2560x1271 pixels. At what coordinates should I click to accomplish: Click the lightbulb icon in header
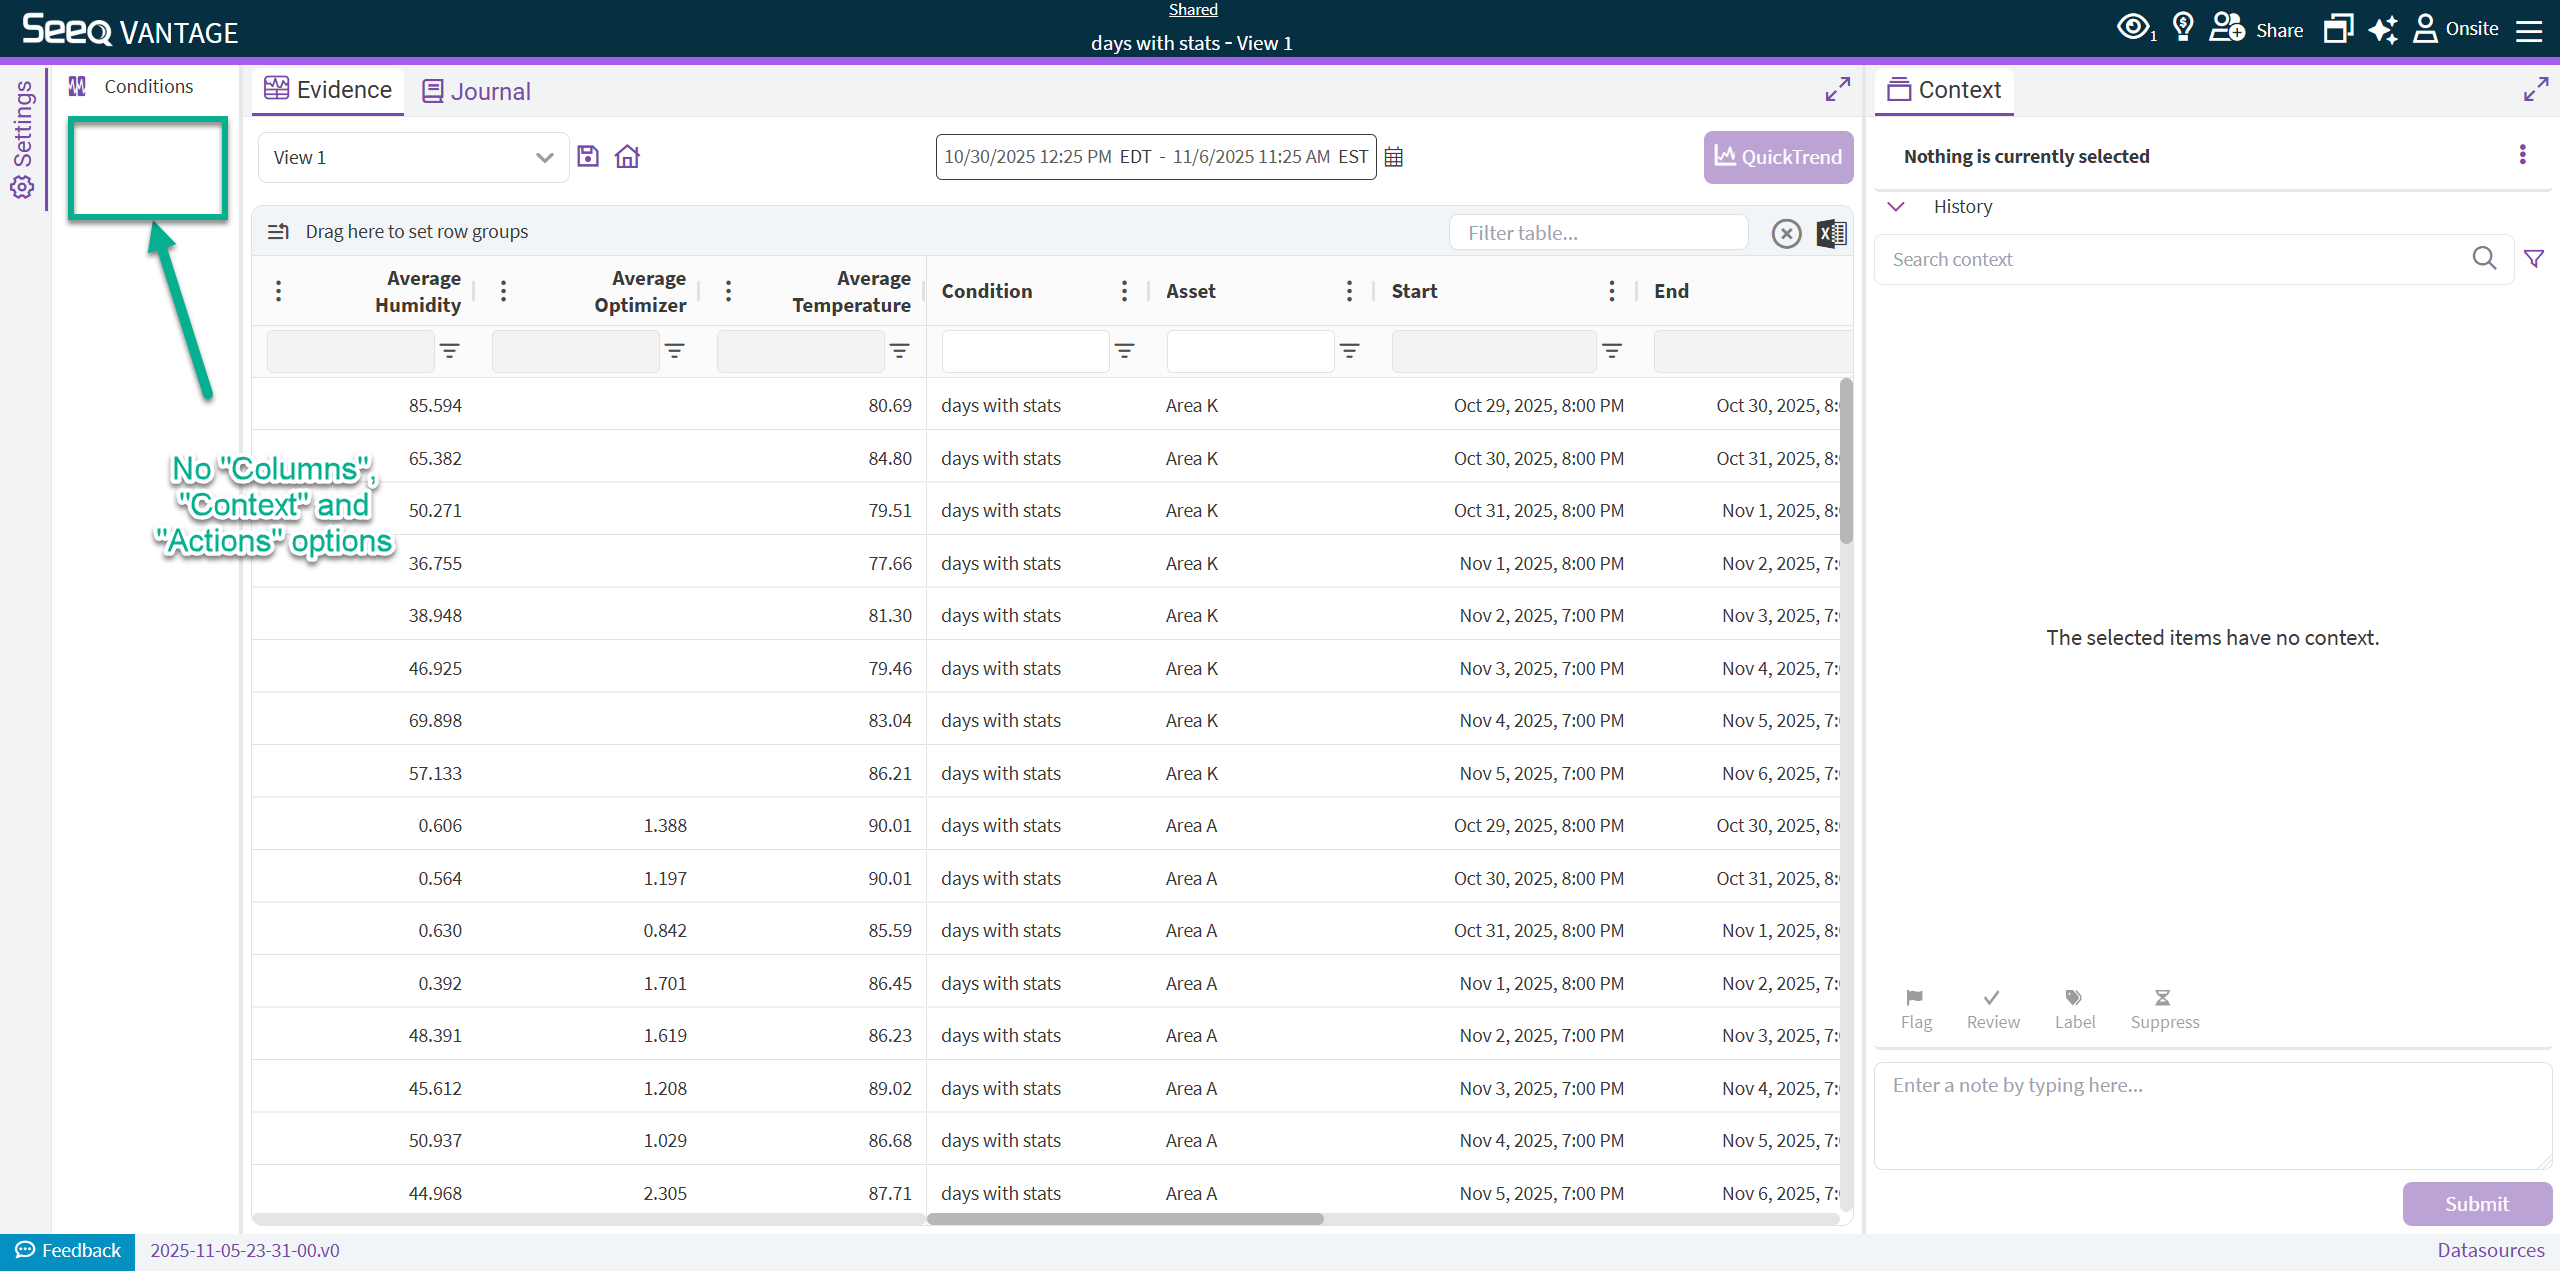click(2183, 28)
